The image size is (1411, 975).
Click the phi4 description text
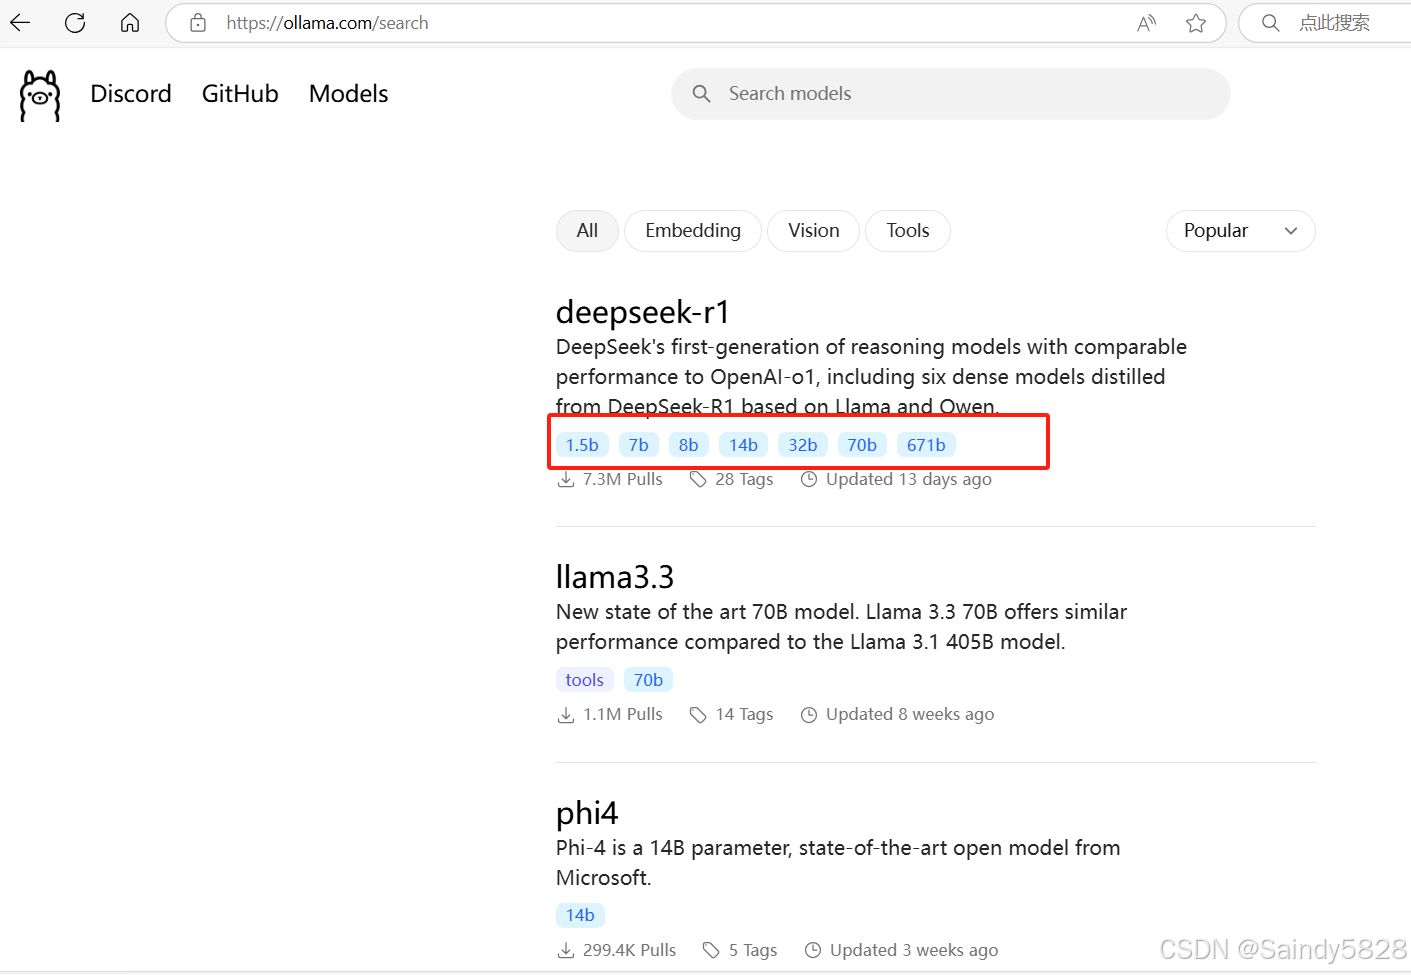point(838,862)
